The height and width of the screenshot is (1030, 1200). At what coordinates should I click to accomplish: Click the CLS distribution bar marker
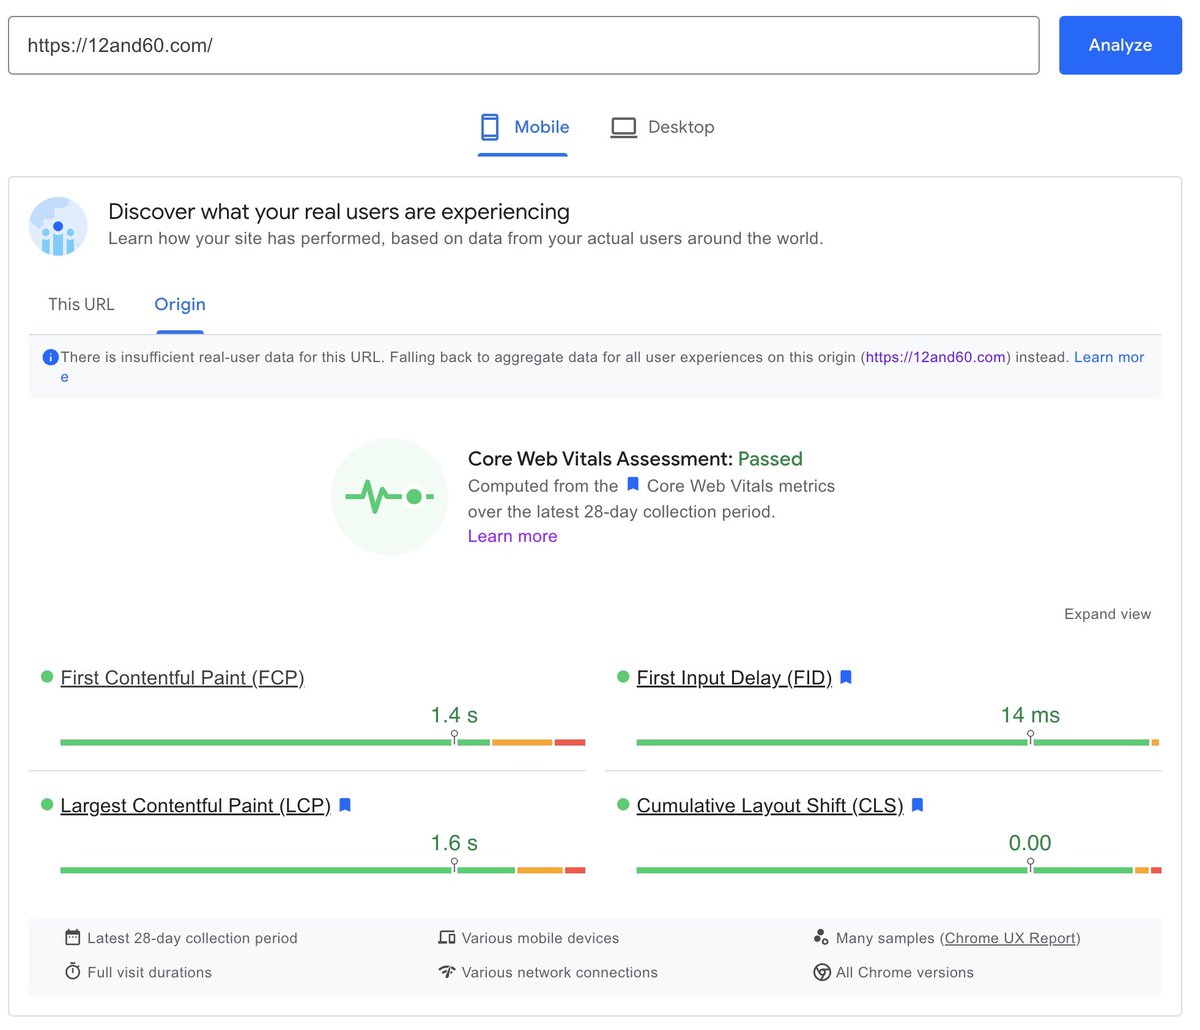[1030, 866]
